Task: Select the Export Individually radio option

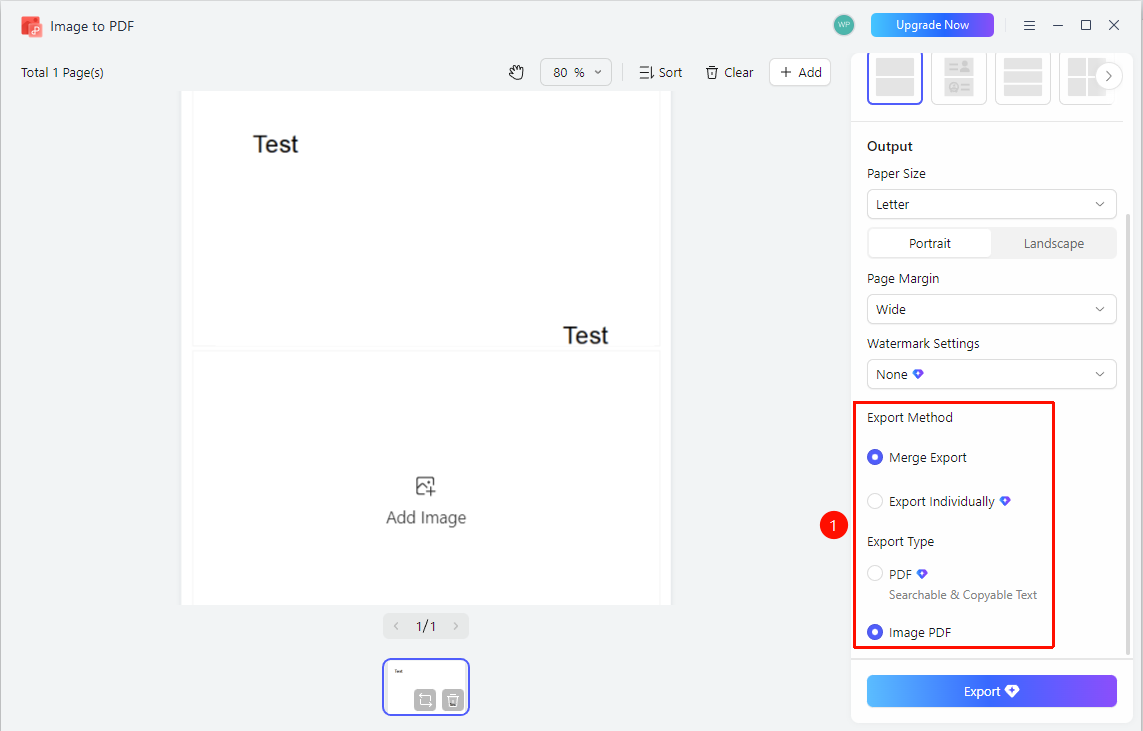Action: point(875,501)
